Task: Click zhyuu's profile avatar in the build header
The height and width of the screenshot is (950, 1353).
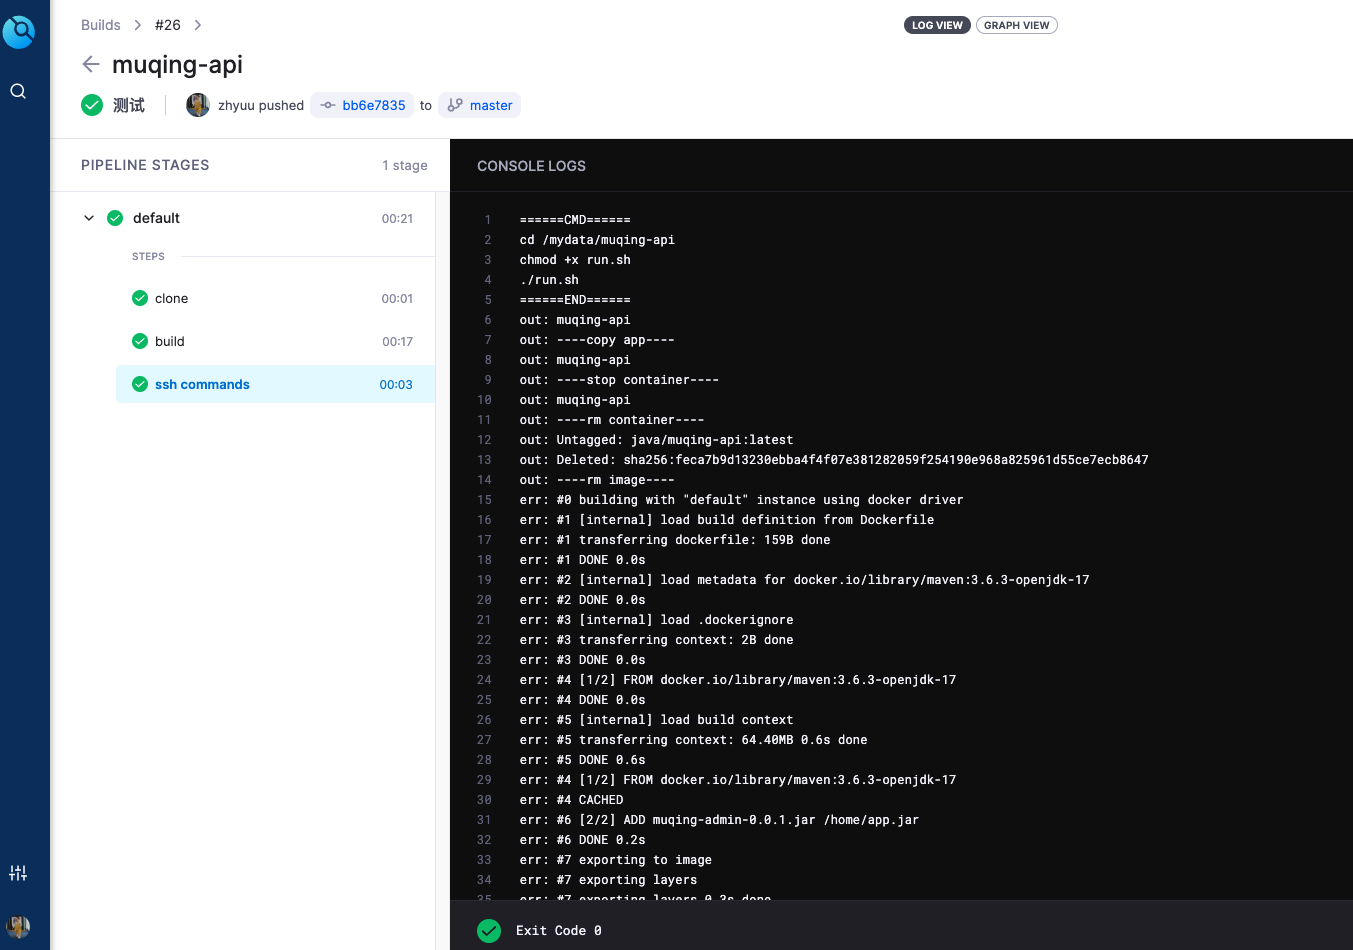Action: coord(197,104)
